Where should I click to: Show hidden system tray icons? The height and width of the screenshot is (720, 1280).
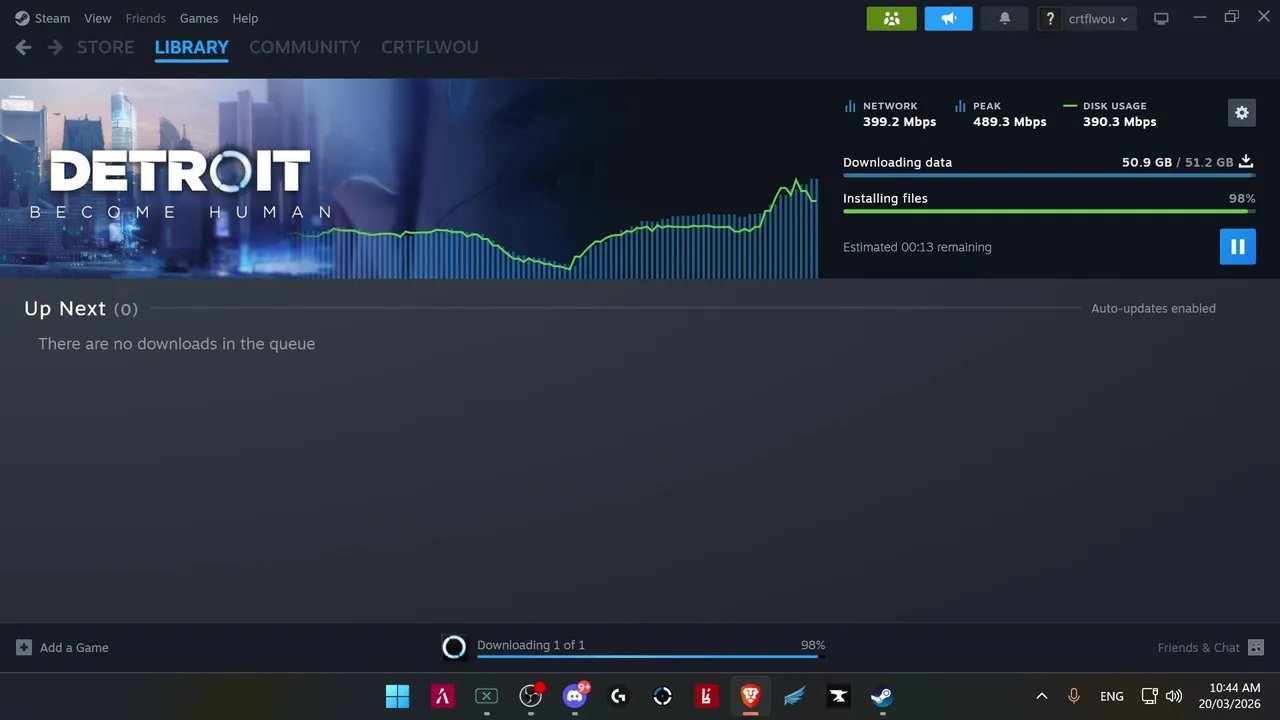tap(1041, 696)
